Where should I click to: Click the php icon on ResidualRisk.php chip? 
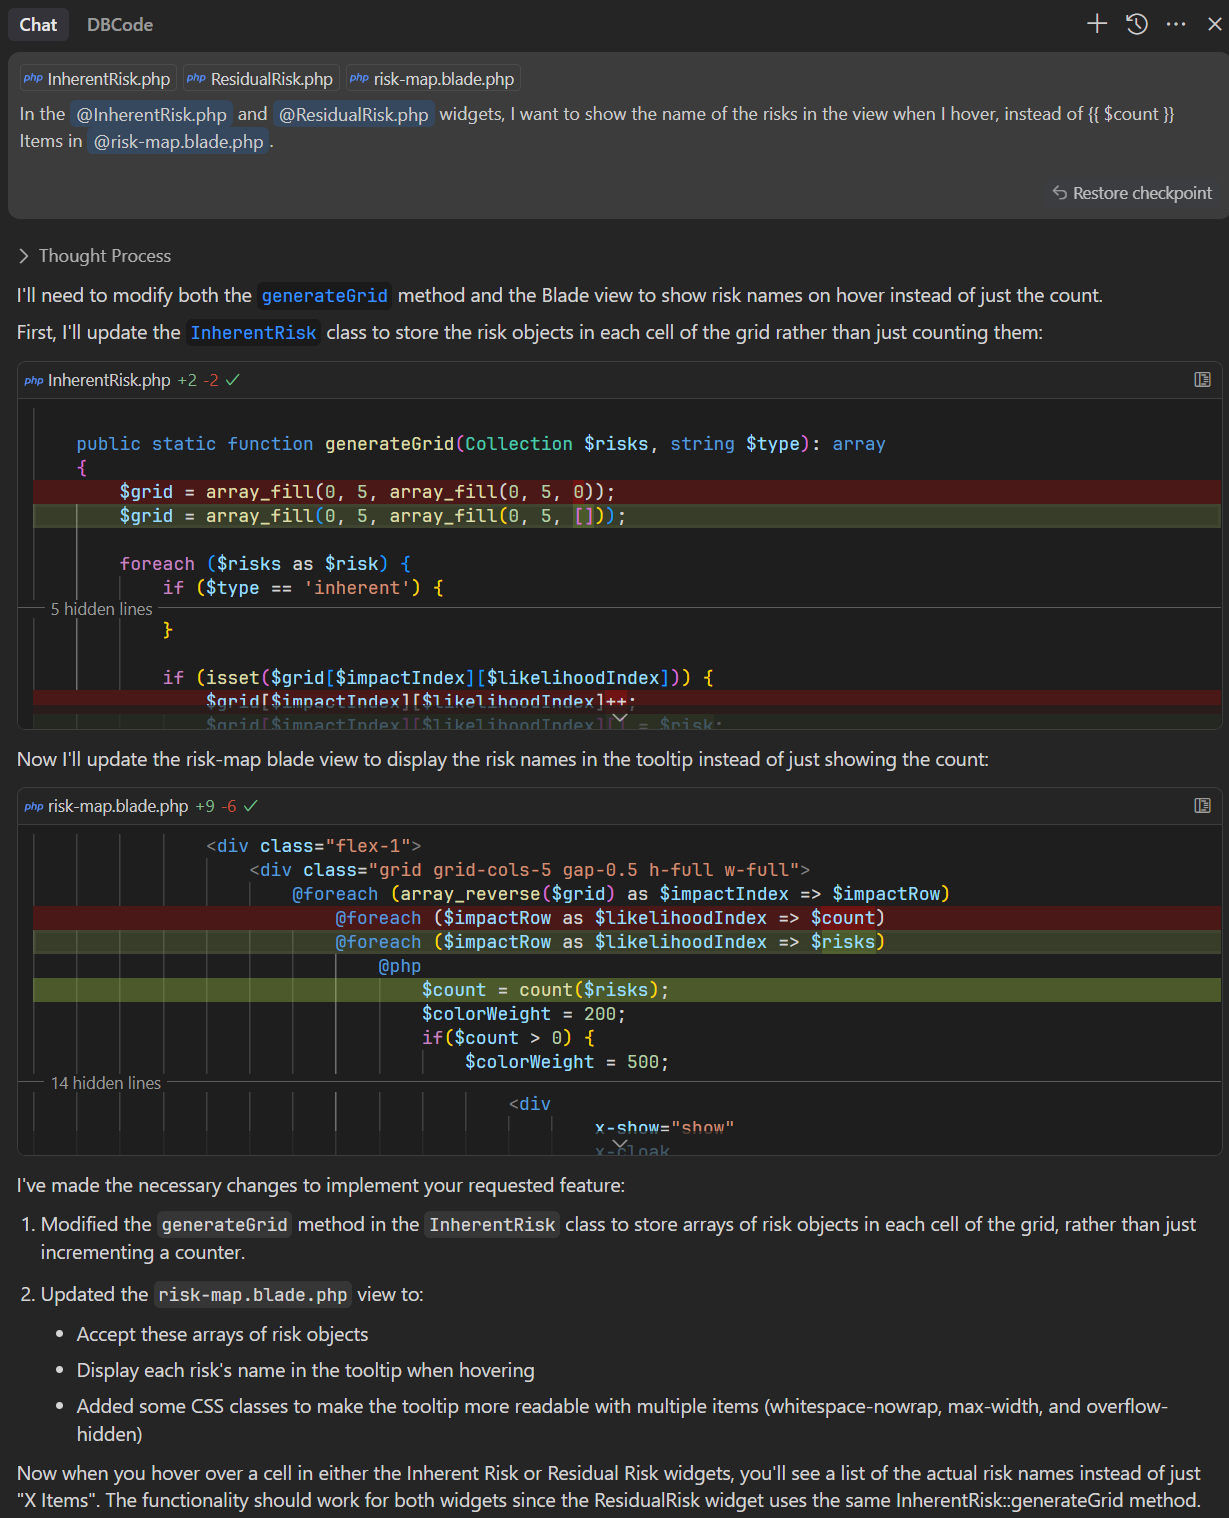point(196,79)
